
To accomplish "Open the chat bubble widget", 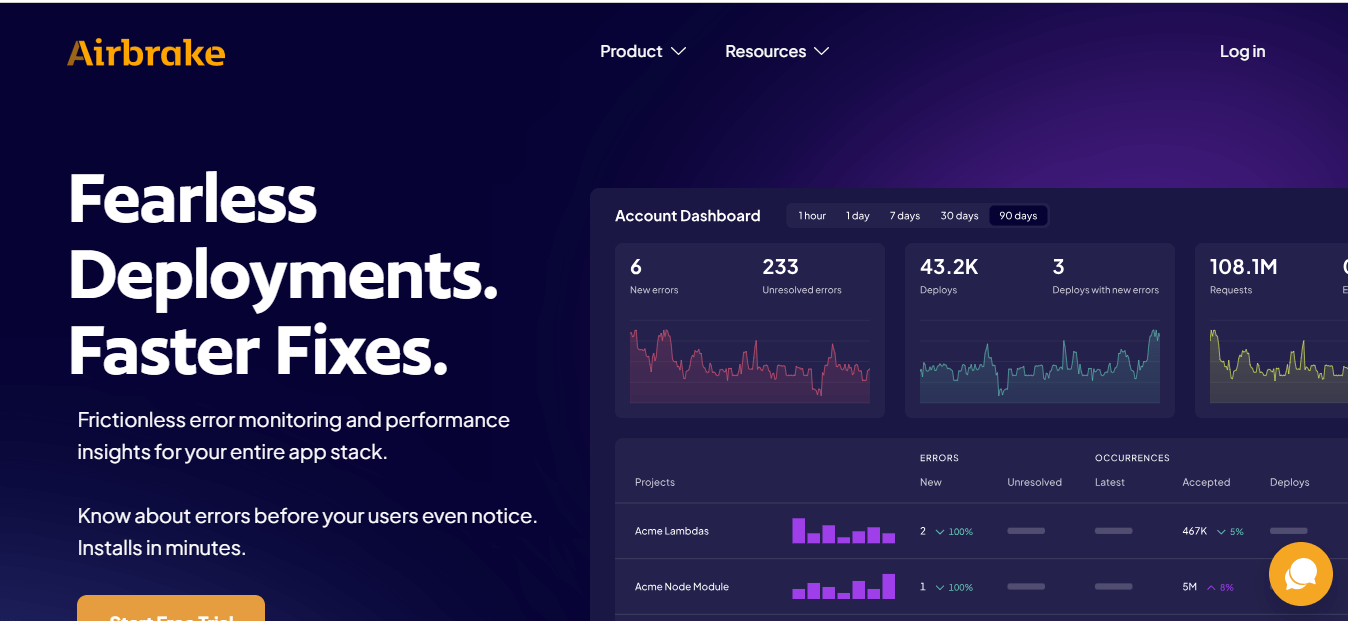I will (x=1300, y=574).
